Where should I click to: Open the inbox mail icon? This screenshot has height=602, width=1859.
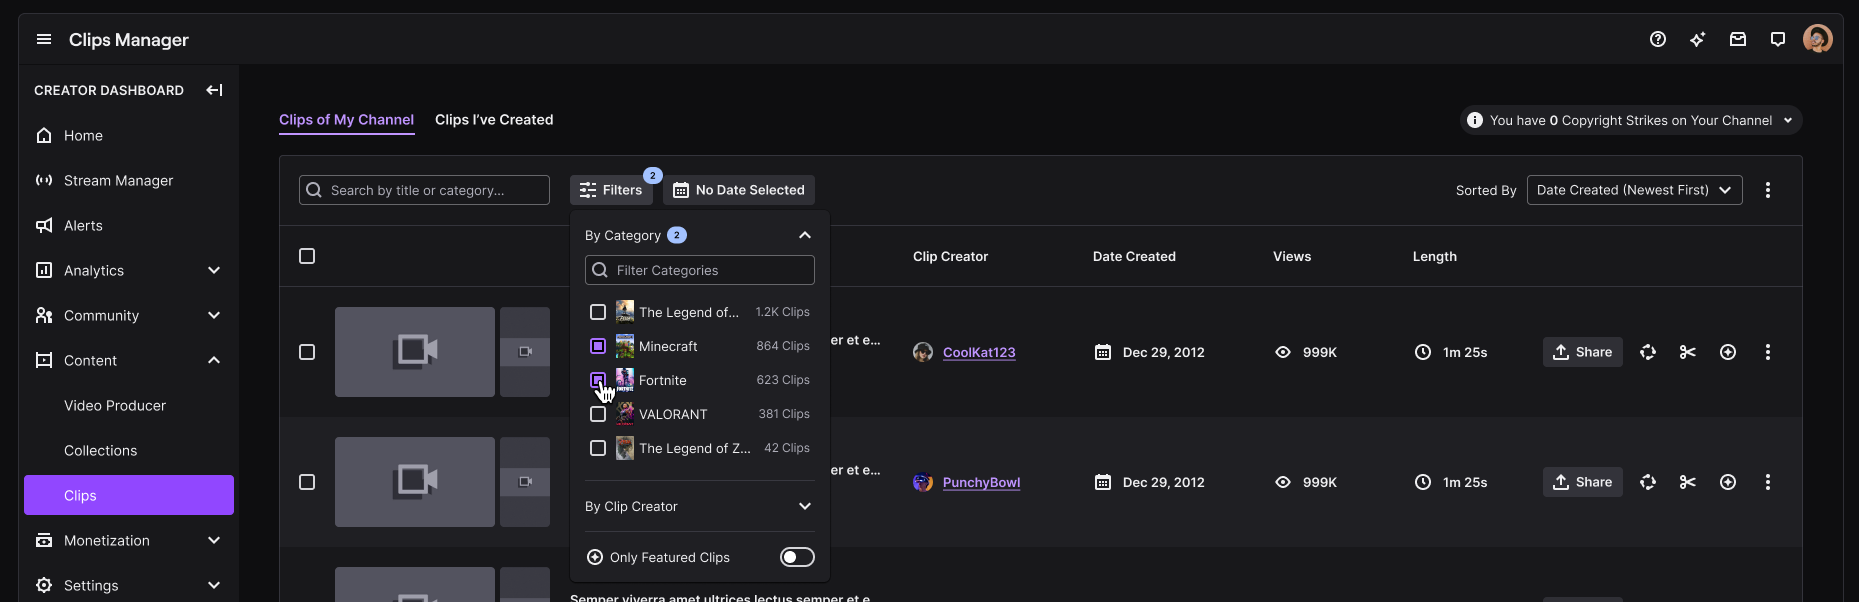[x=1737, y=40]
